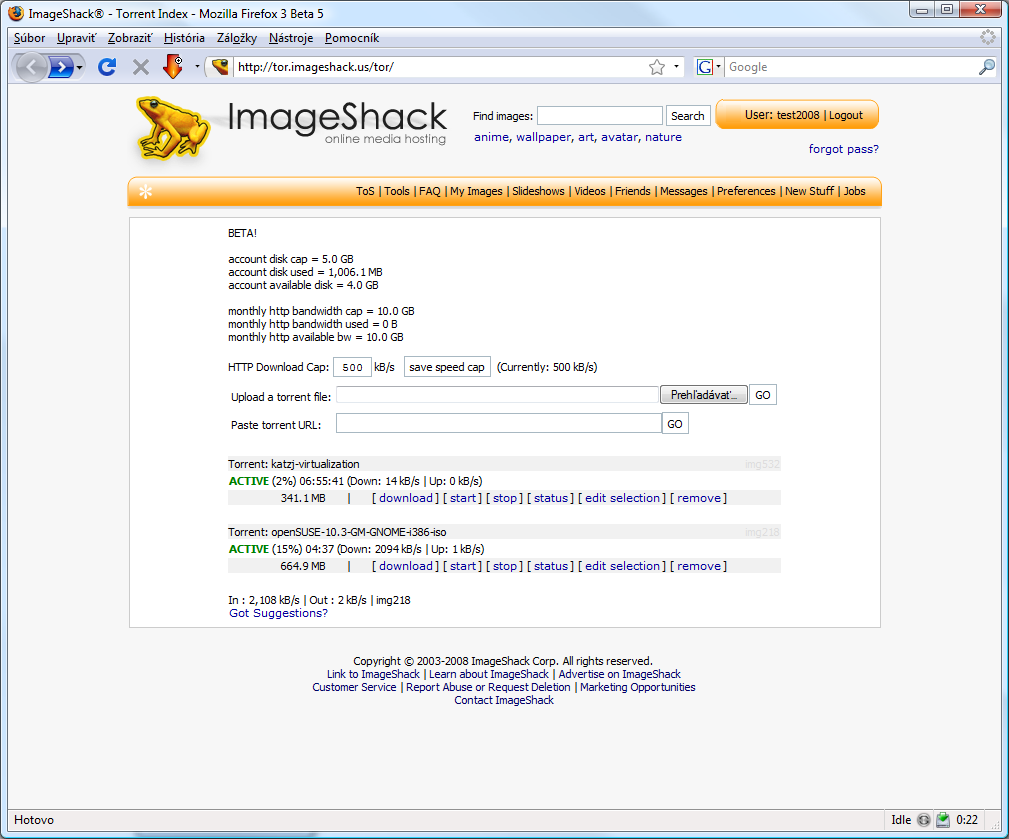Open the História menu
Viewport: 1009px width, 839px height.
click(x=184, y=38)
